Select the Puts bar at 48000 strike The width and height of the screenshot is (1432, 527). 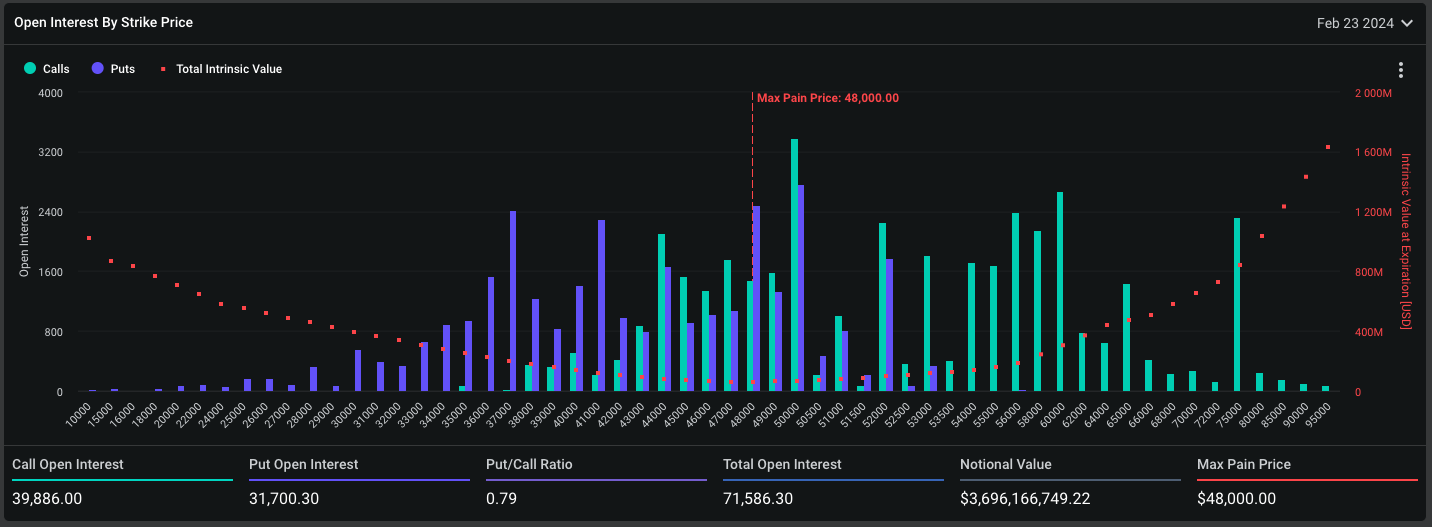(x=756, y=298)
